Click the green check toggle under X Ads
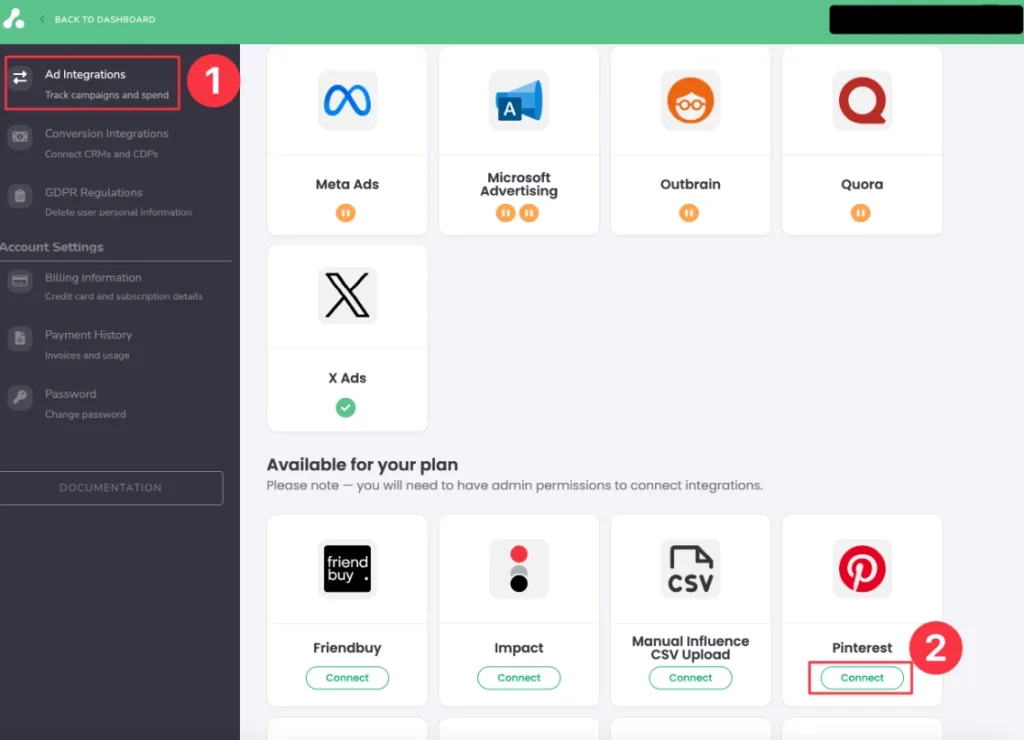 tap(345, 407)
